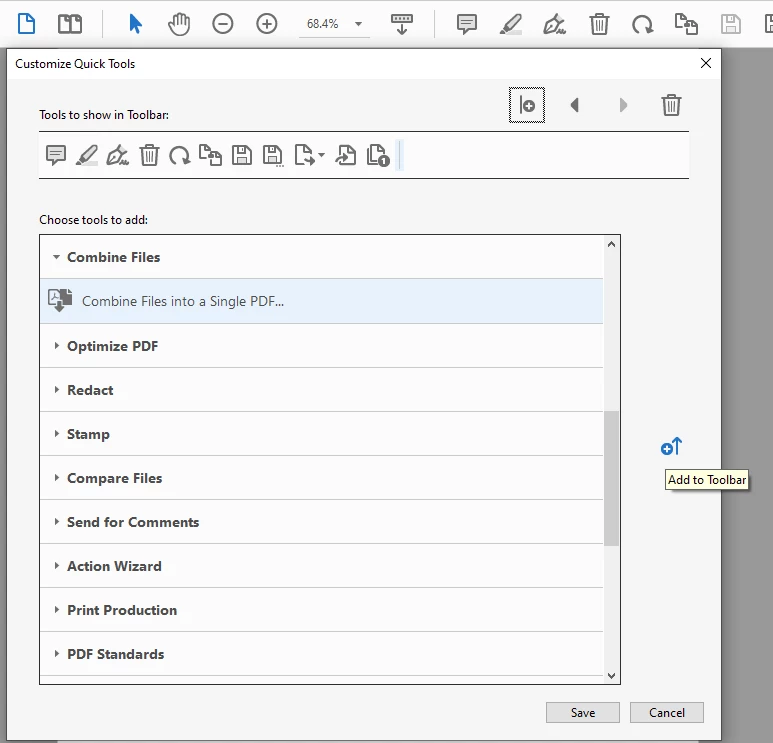The height and width of the screenshot is (743, 773).
Task: Select fountain pen icon in Tools to show row
Action: click(x=117, y=155)
